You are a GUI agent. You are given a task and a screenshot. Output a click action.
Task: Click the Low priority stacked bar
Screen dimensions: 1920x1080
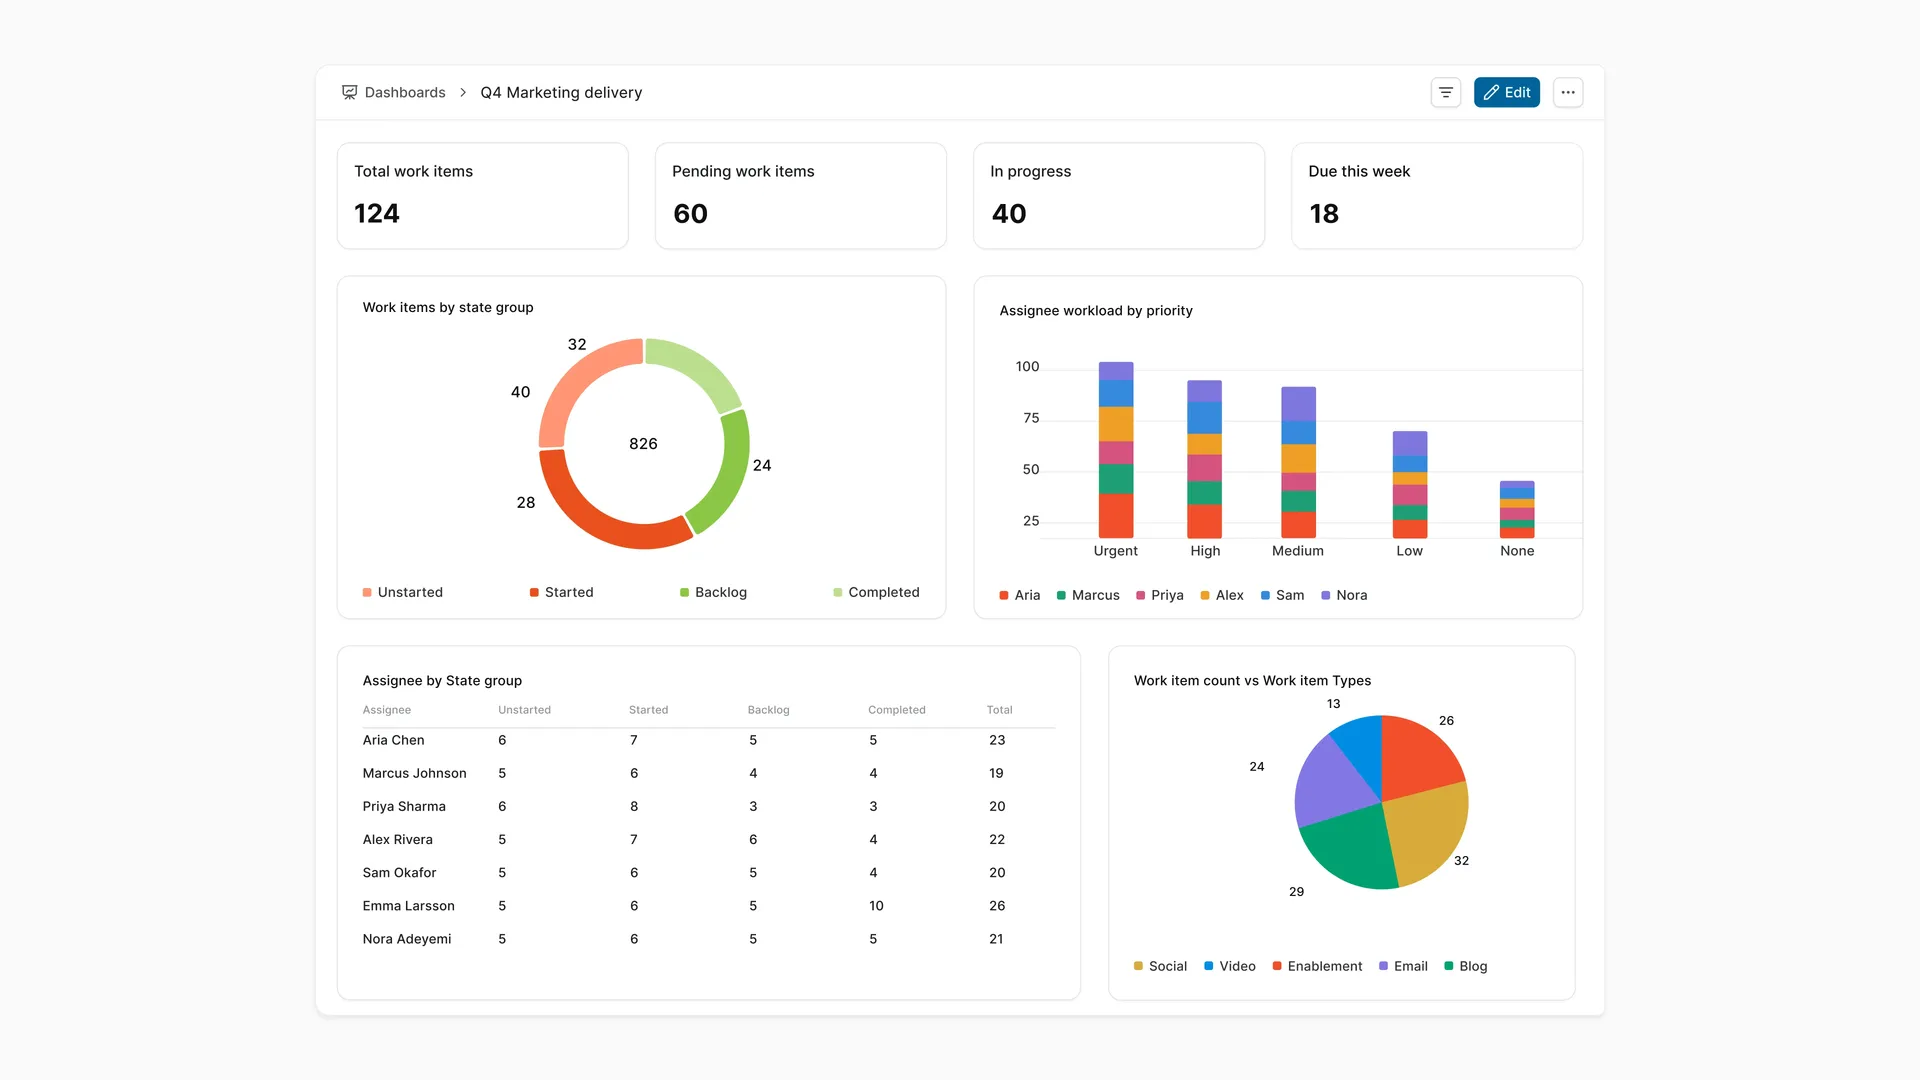pos(1409,485)
